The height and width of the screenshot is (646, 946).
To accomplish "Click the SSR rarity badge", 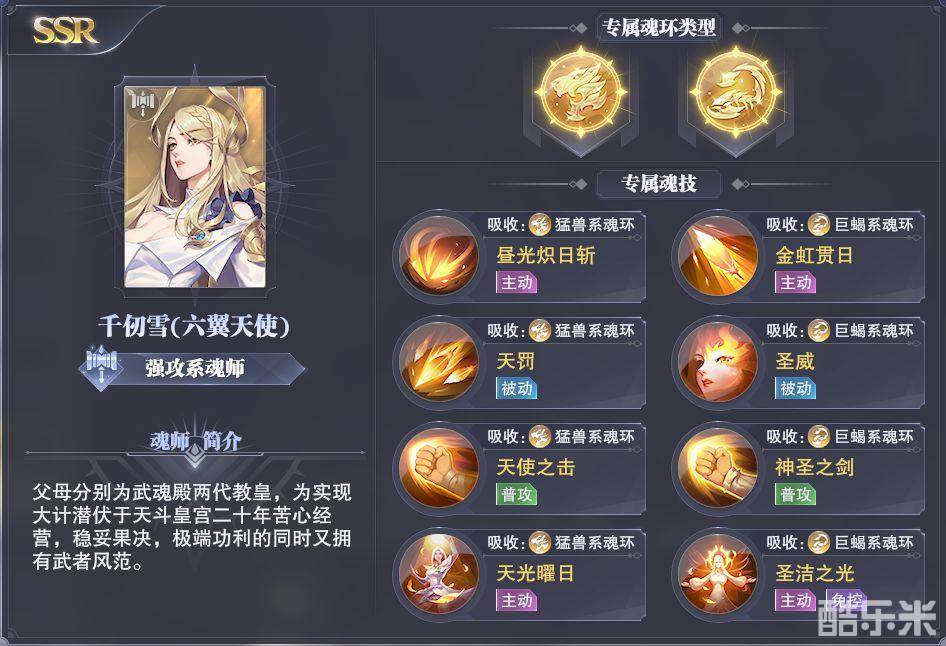I will click(x=65, y=30).
